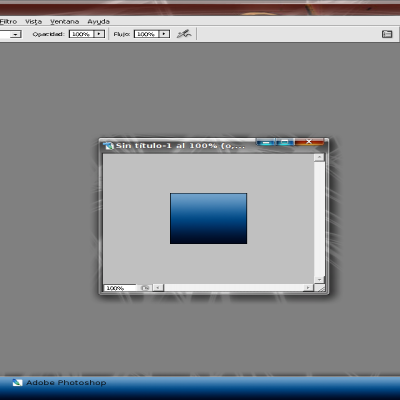The image size is (400, 400).
Task: Expand the Opacidad slider arrow
Action: (x=99, y=34)
